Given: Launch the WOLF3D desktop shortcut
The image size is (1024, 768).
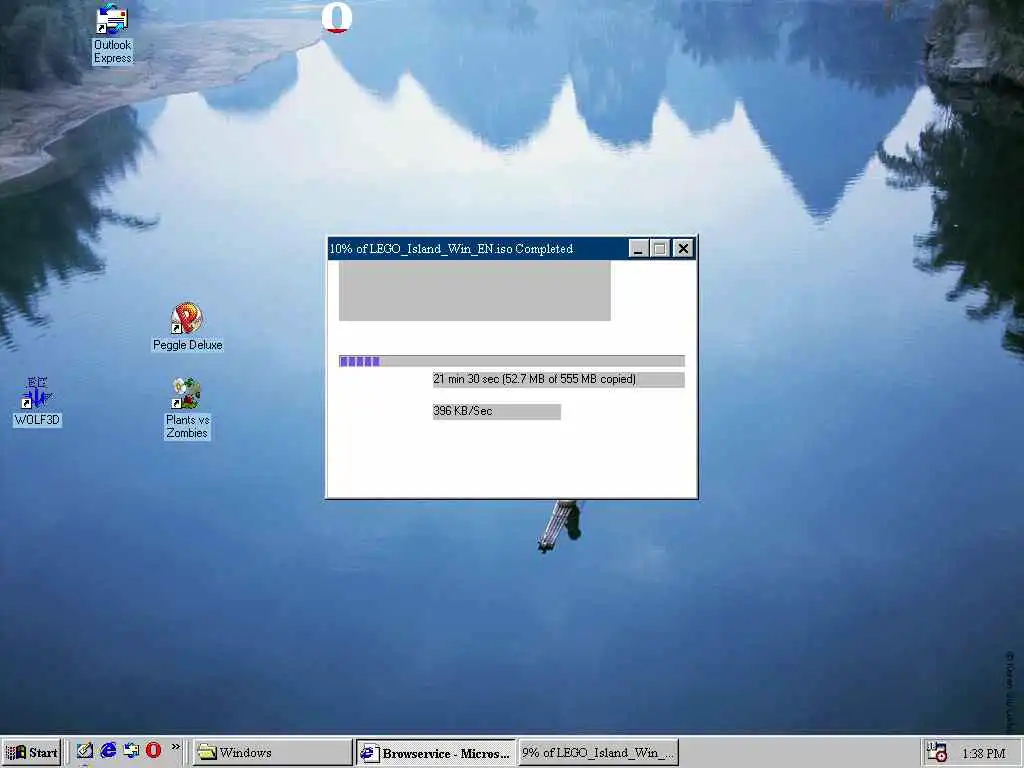Looking at the screenshot, I should pos(37,402).
